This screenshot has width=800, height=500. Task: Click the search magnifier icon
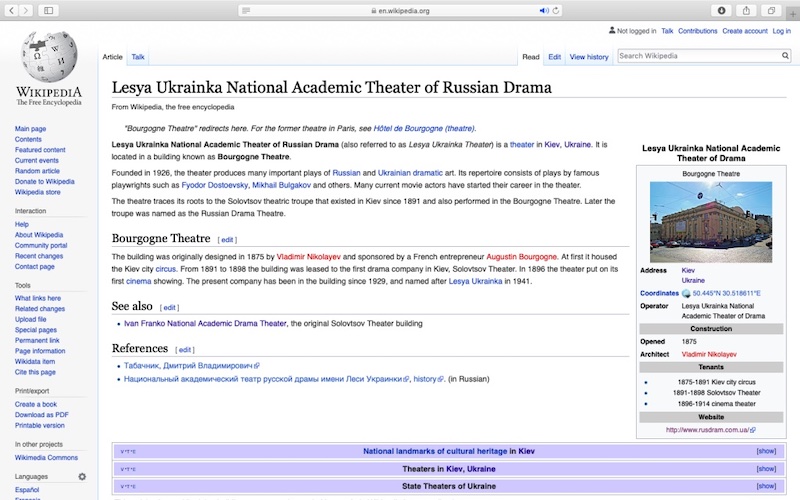(x=785, y=56)
